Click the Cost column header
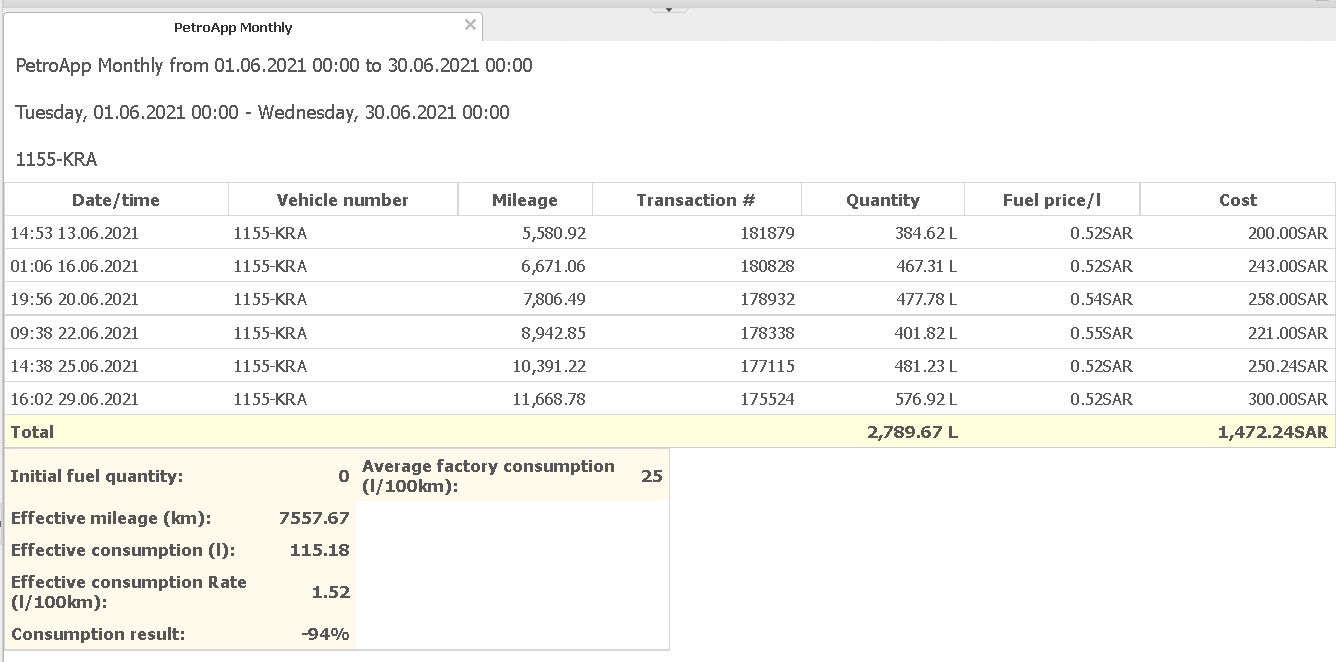Image resolution: width=1336 pixels, height=662 pixels. [1237, 200]
